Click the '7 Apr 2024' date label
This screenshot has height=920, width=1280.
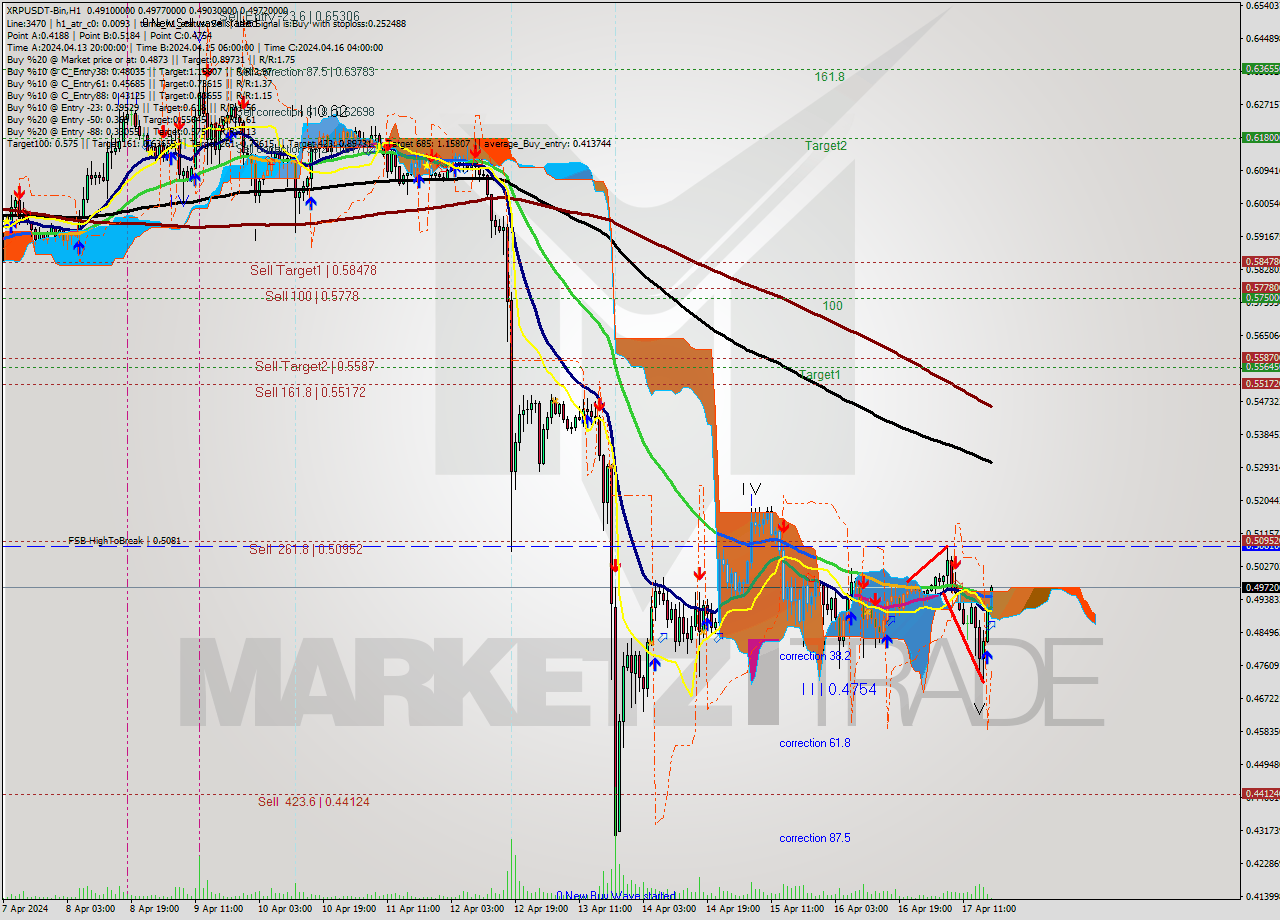point(24,909)
